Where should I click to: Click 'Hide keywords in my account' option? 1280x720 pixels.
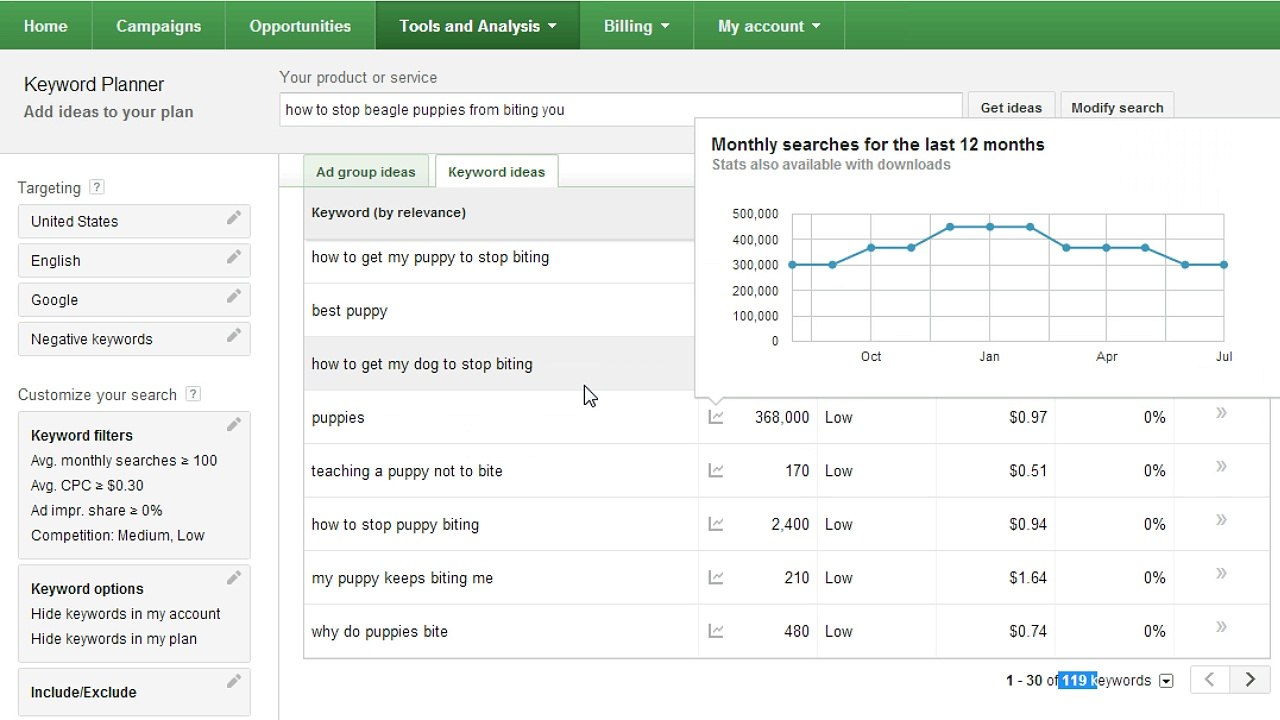[x=126, y=614]
